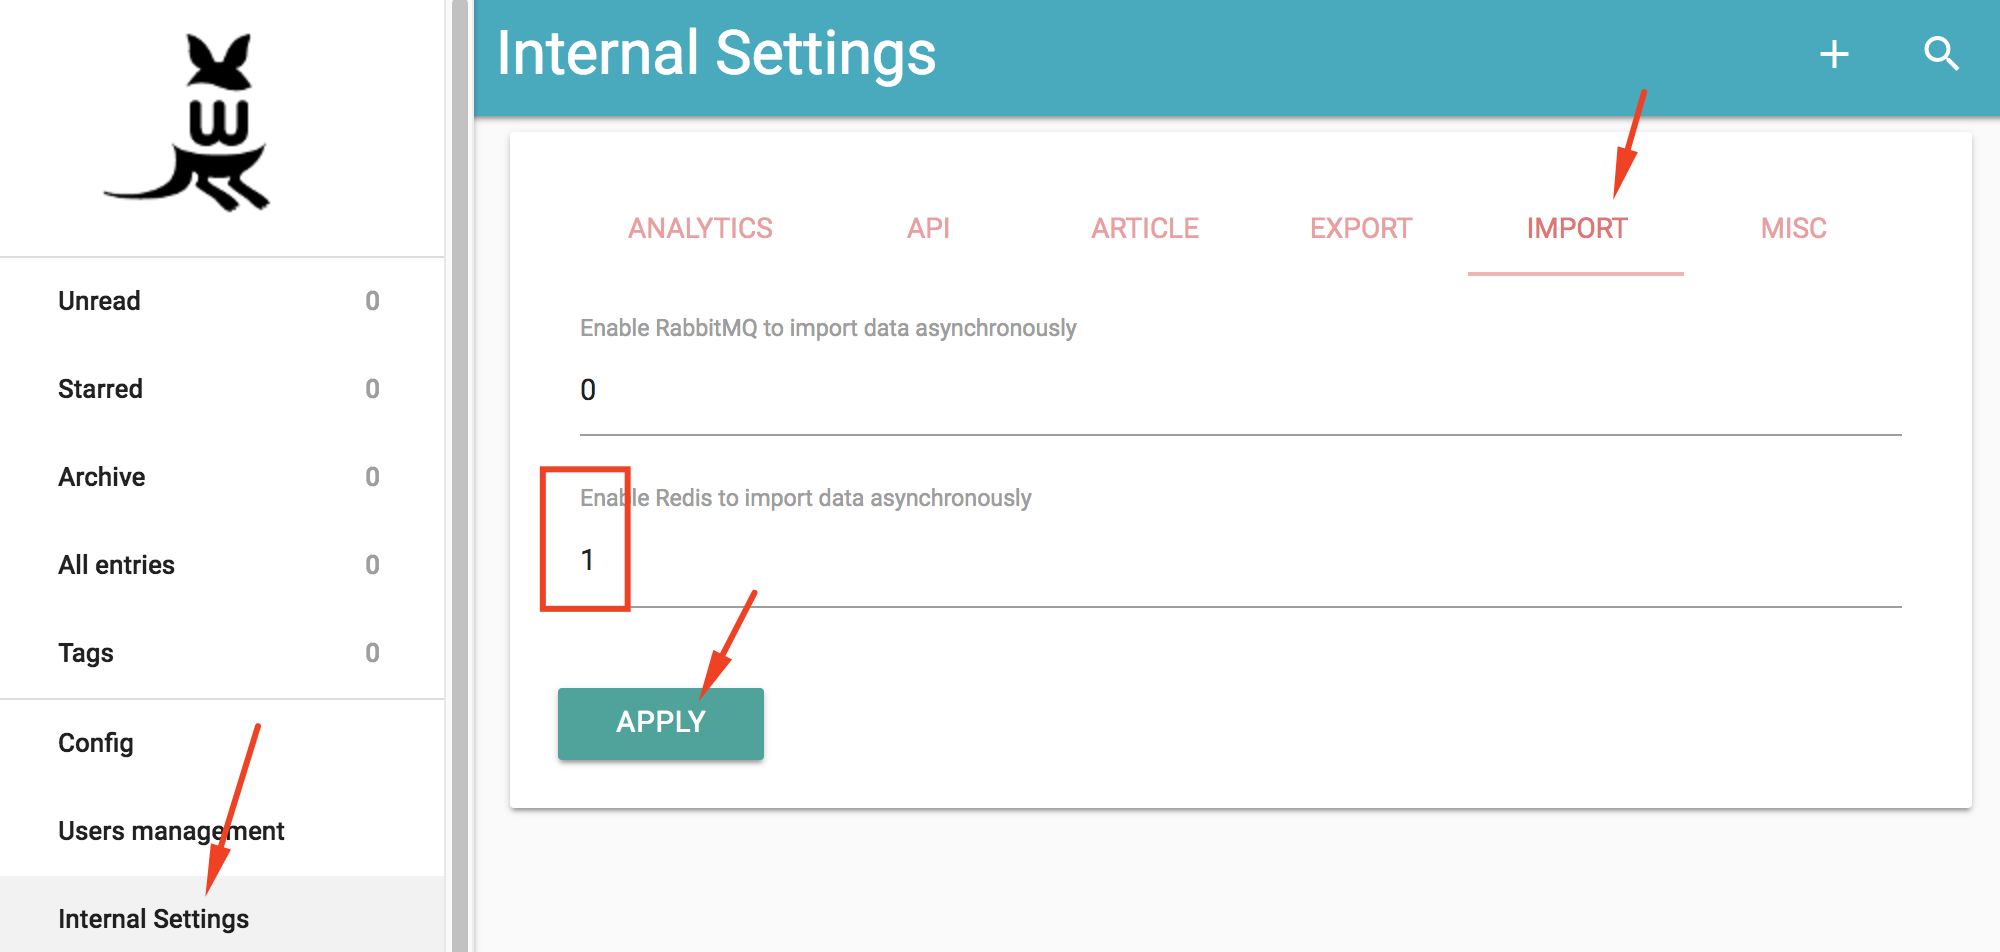Click the plus add-entry icon
Image resolution: width=2000 pixels, height=952 pixels.
point(1833,54)
